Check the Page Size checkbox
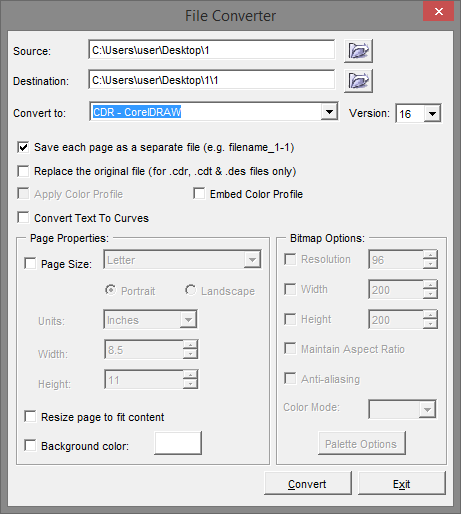Viewport: 461px width, 514px height. pos(30,264)
